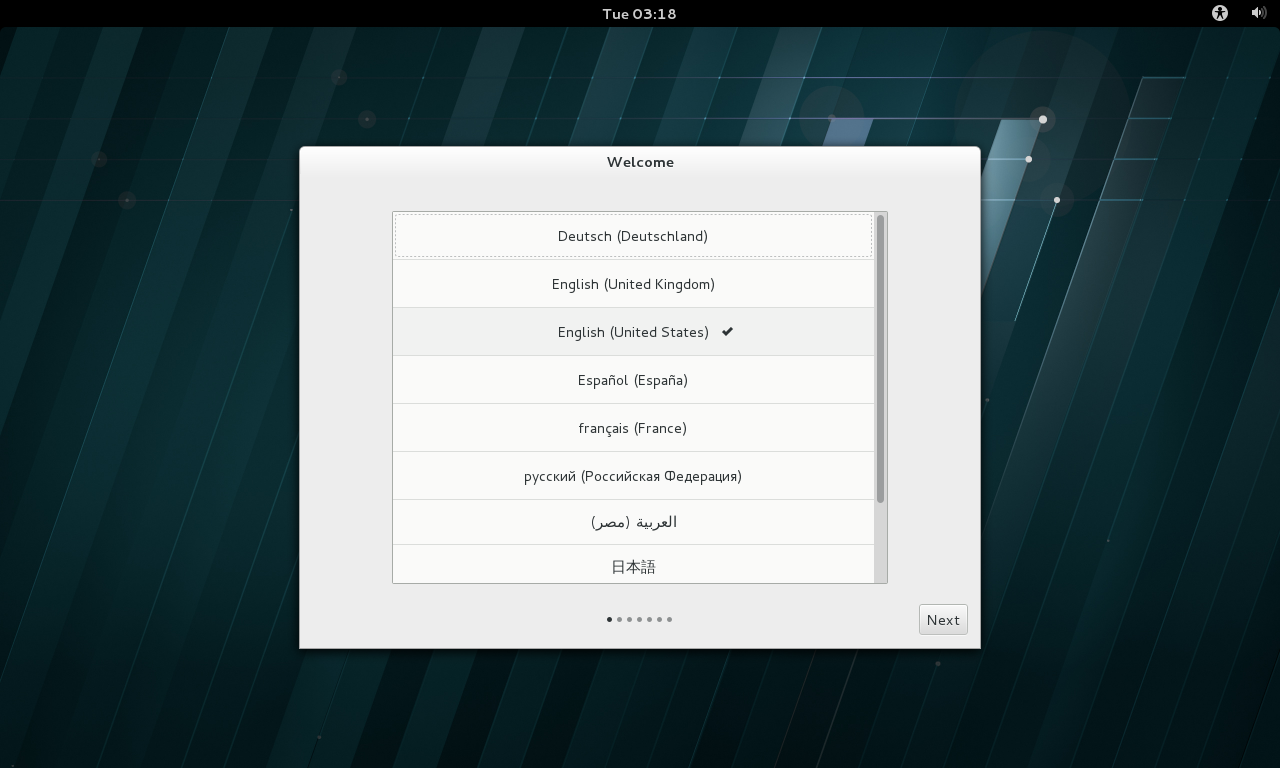
Task: Click the language list scrollbar thumb
Action: click(880, 358)
